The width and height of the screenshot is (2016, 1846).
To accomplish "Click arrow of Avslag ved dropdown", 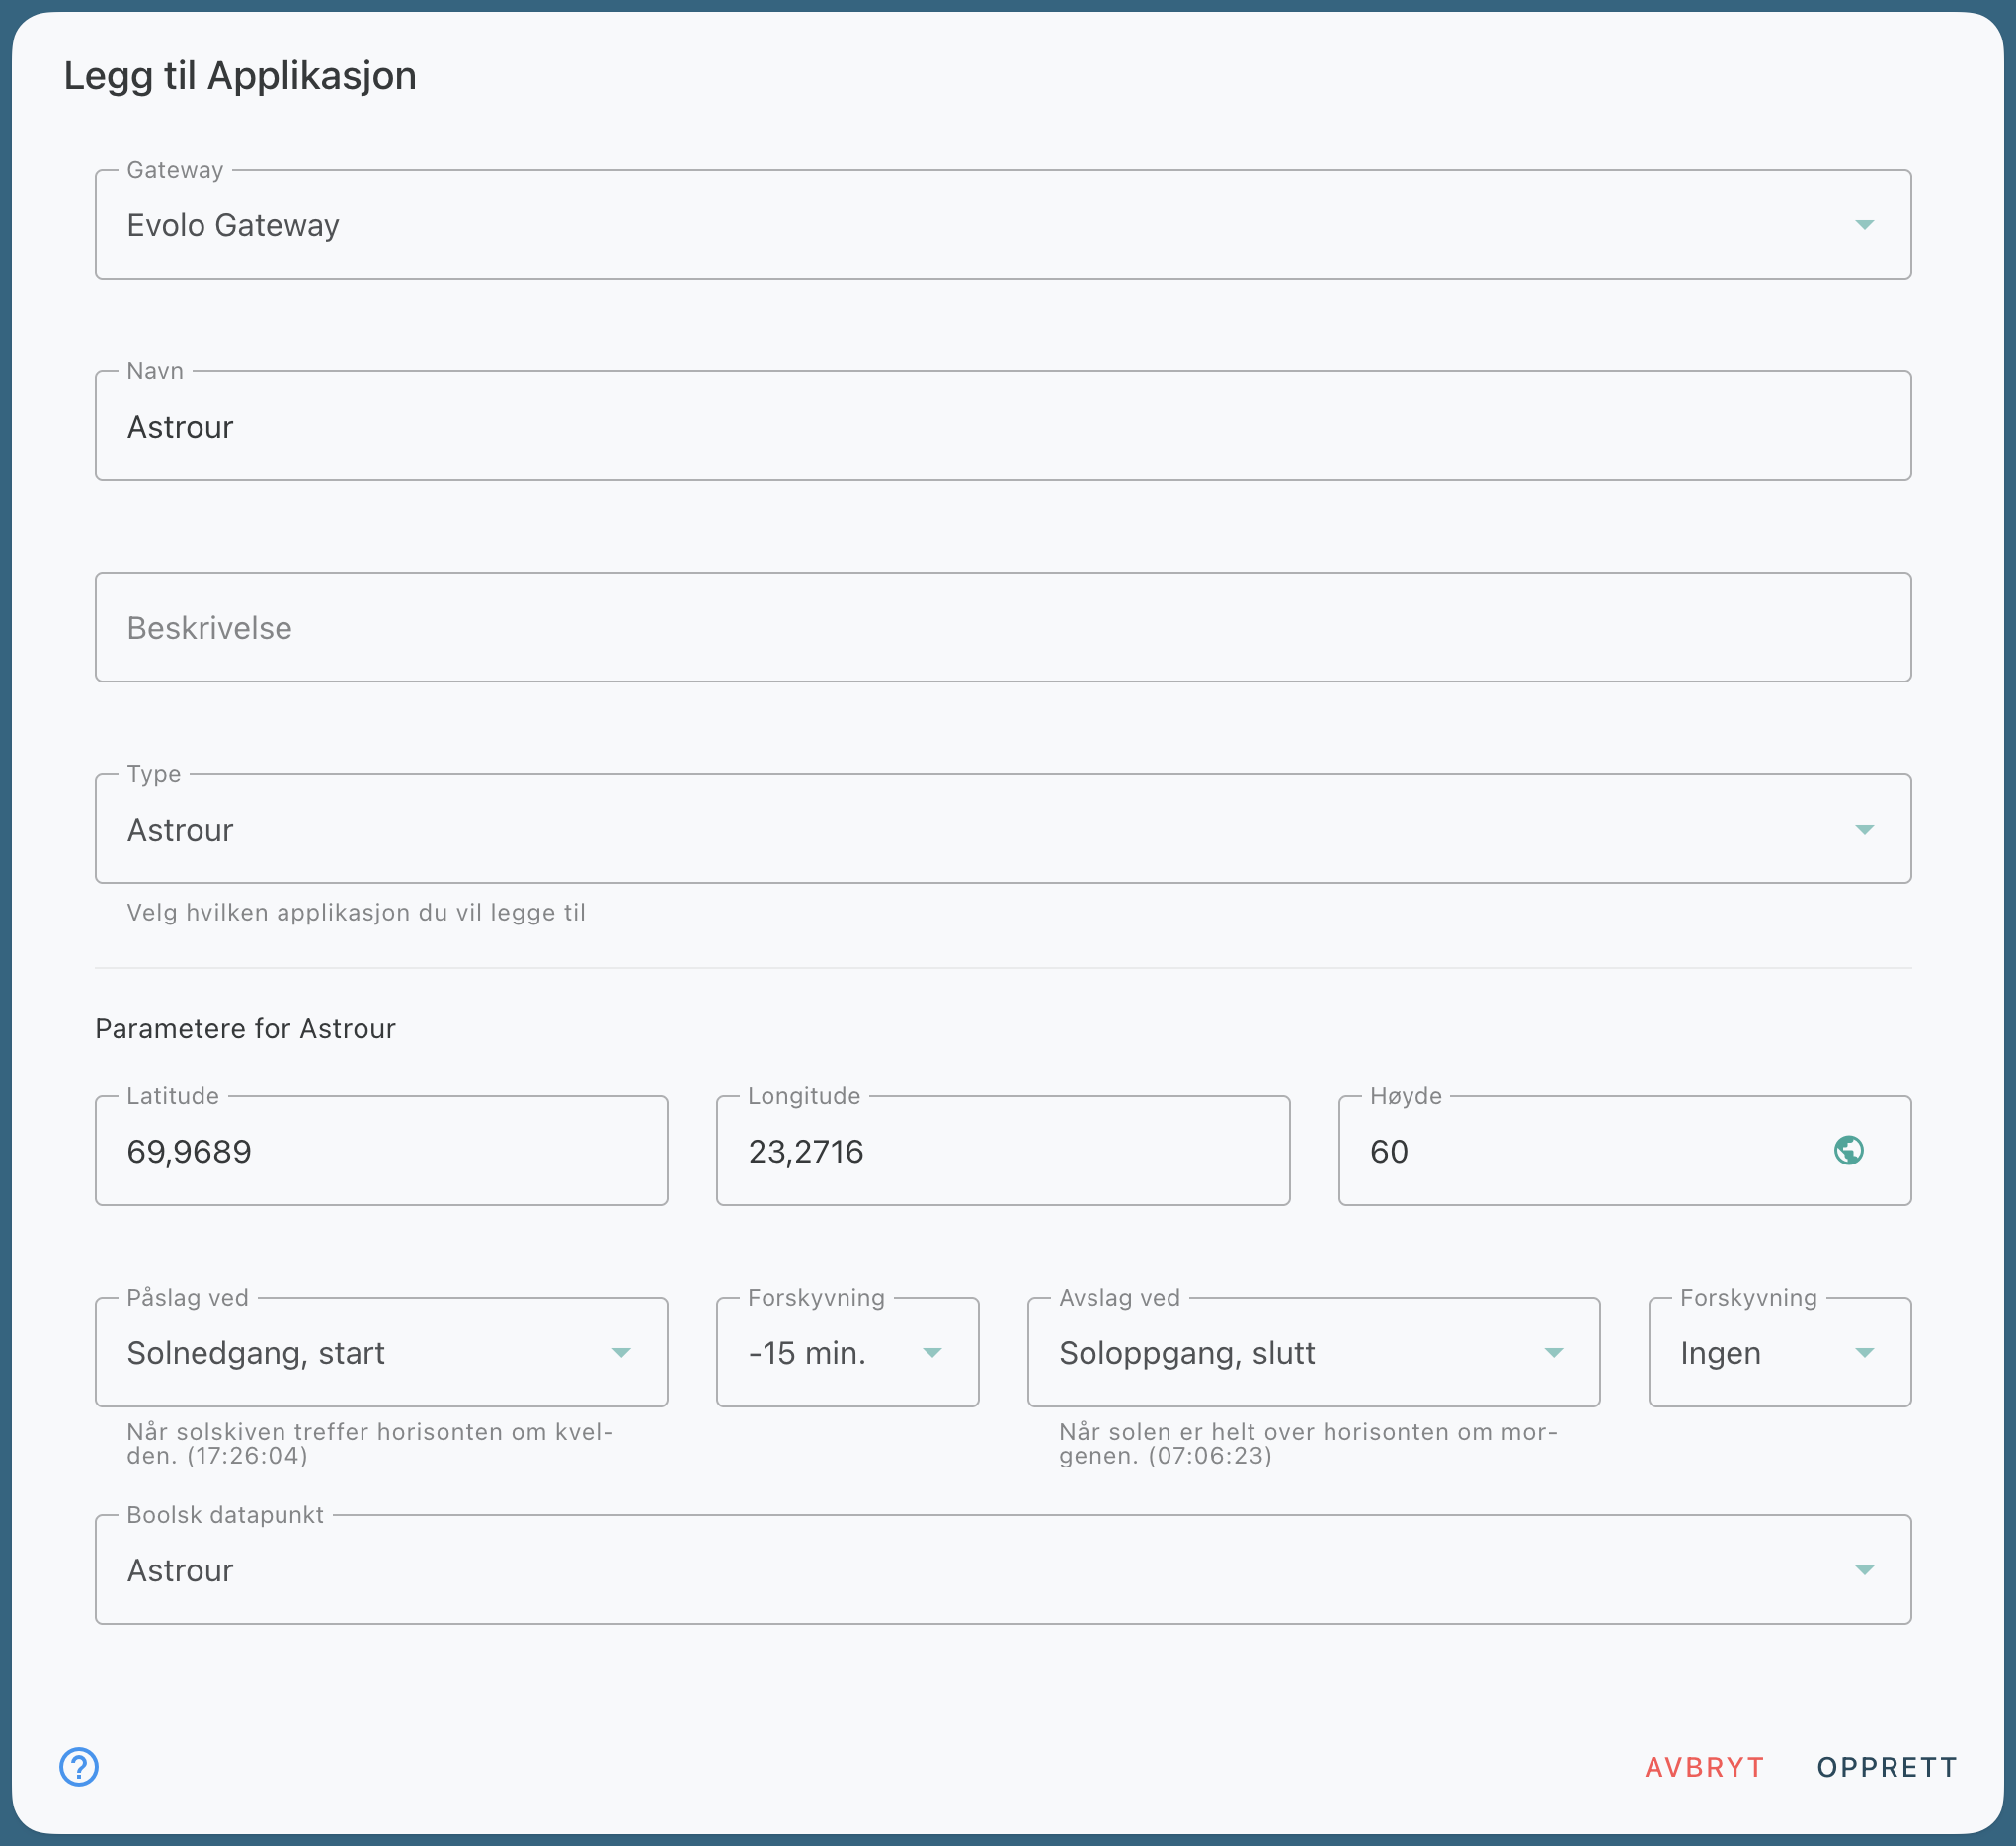I will pyautogui.click(x=1553, y=1353).
